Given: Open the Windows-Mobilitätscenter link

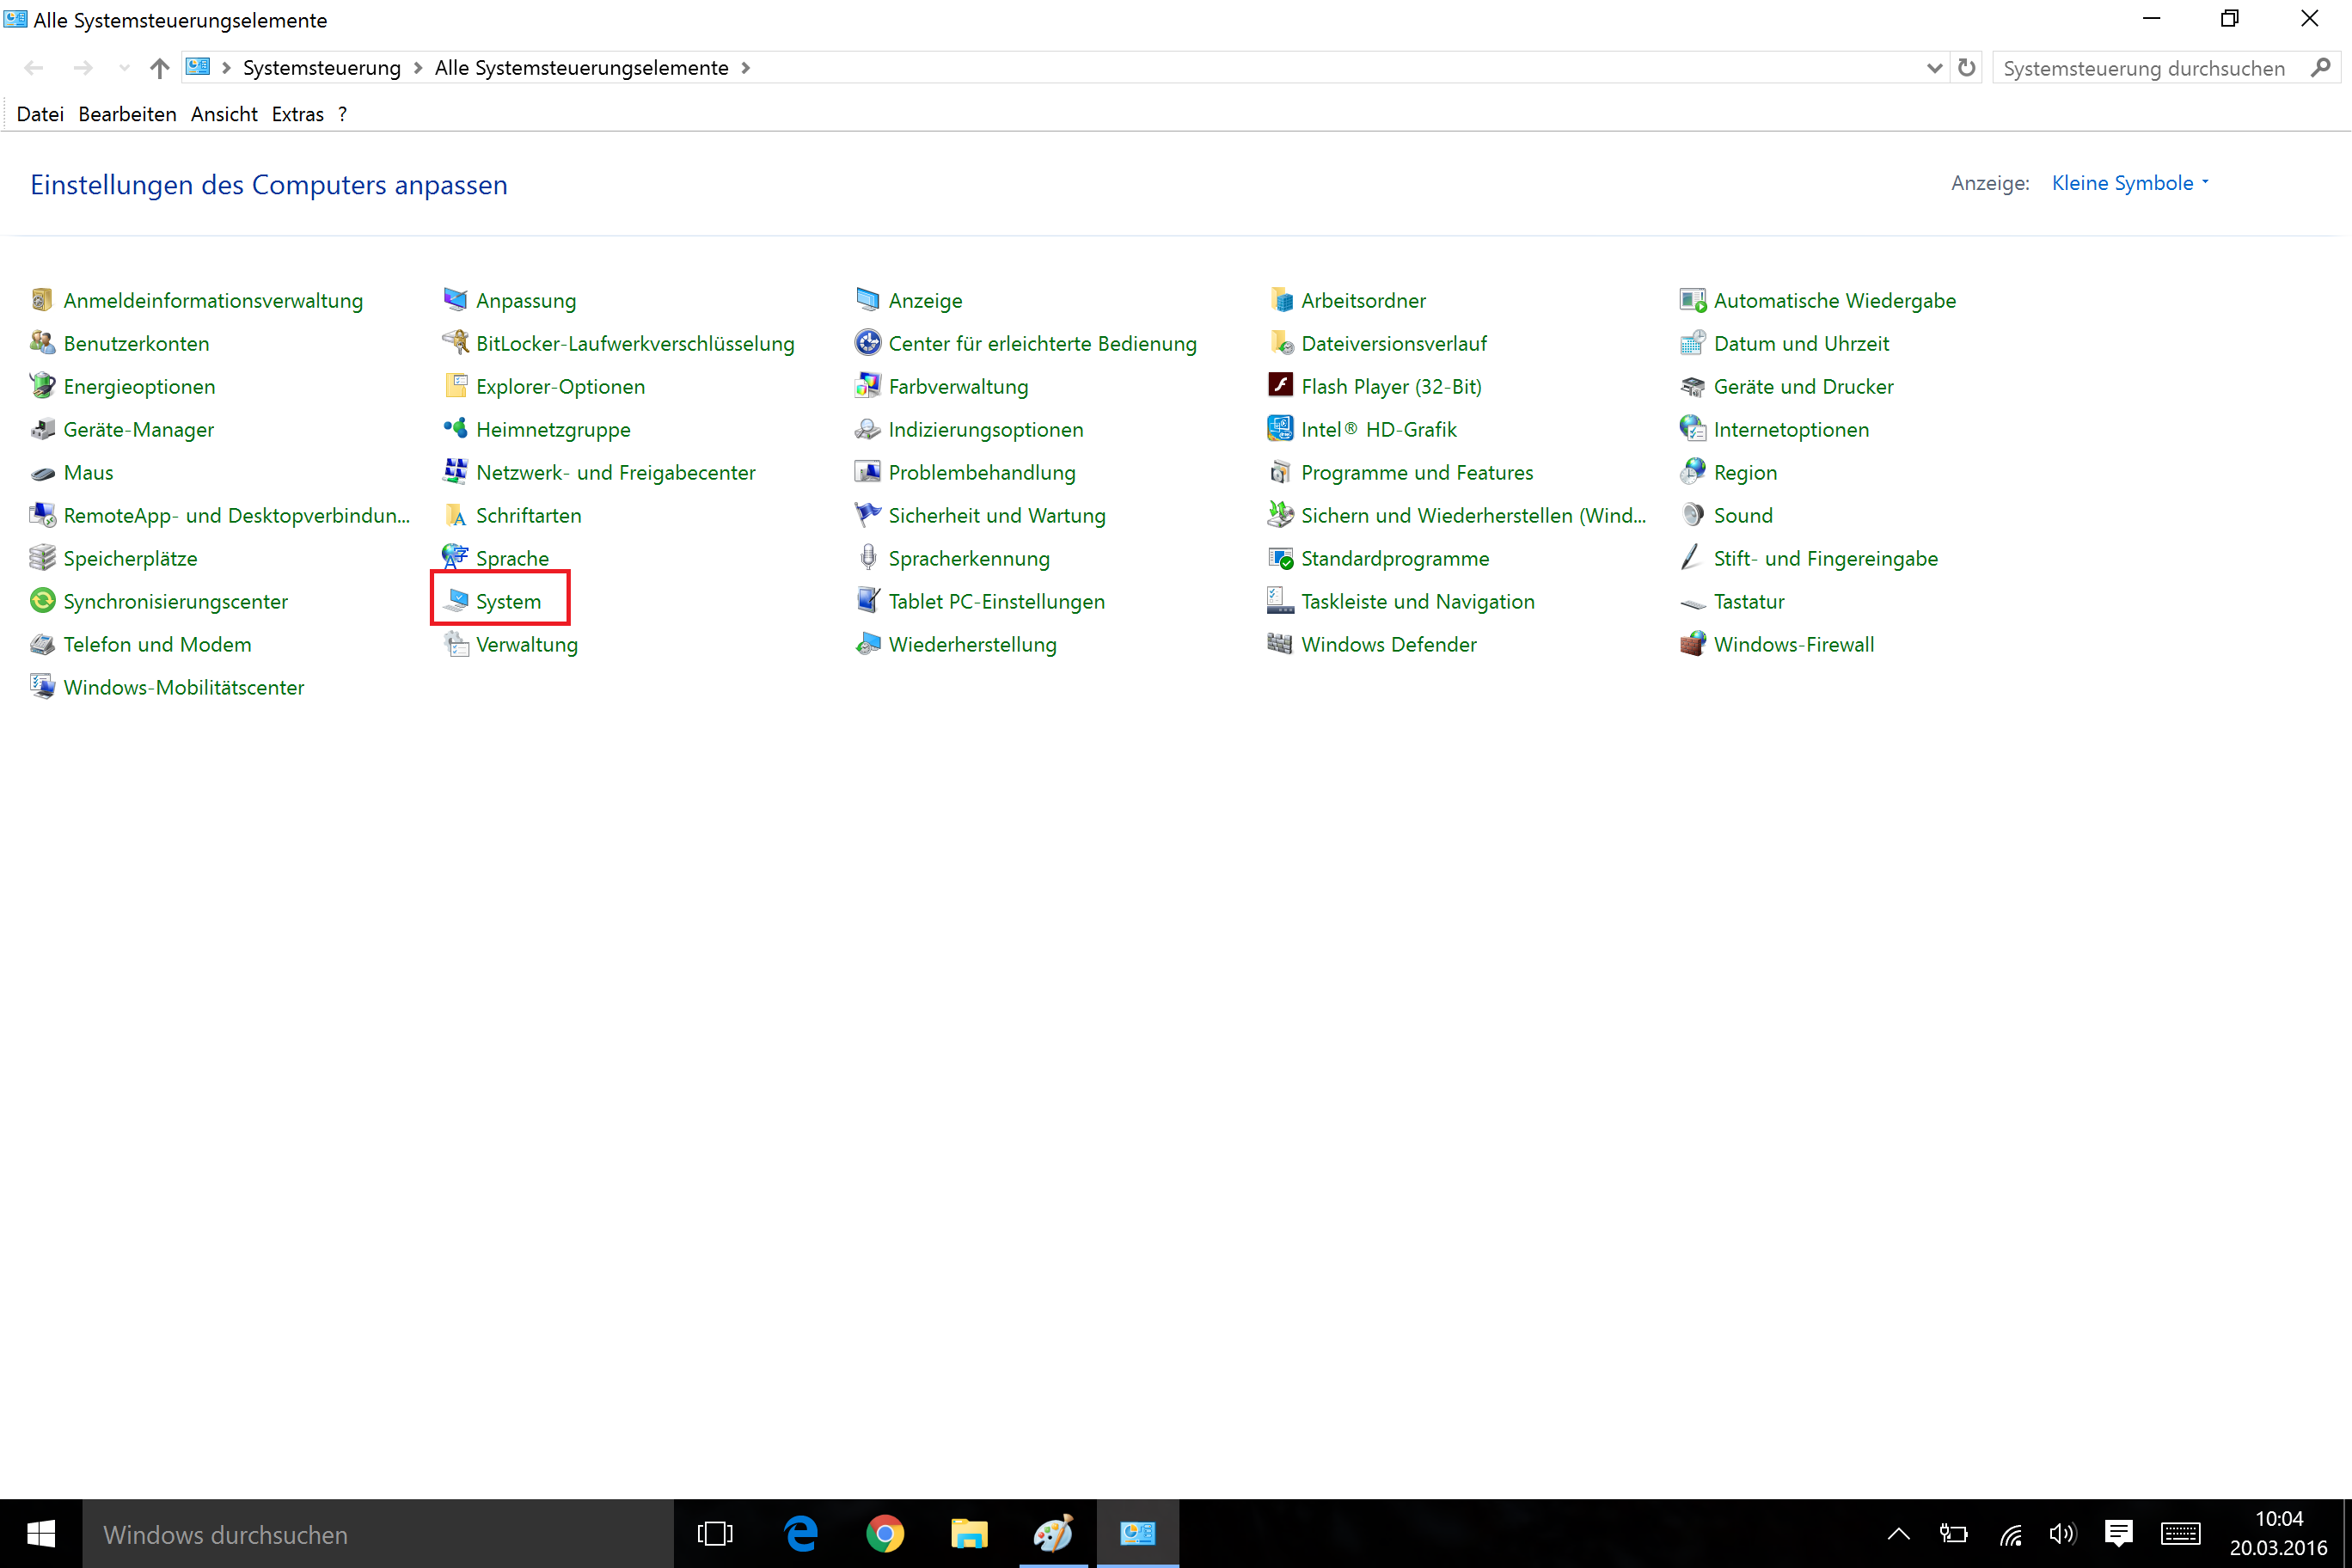Looking at the screenshot, I should (184, 687).
